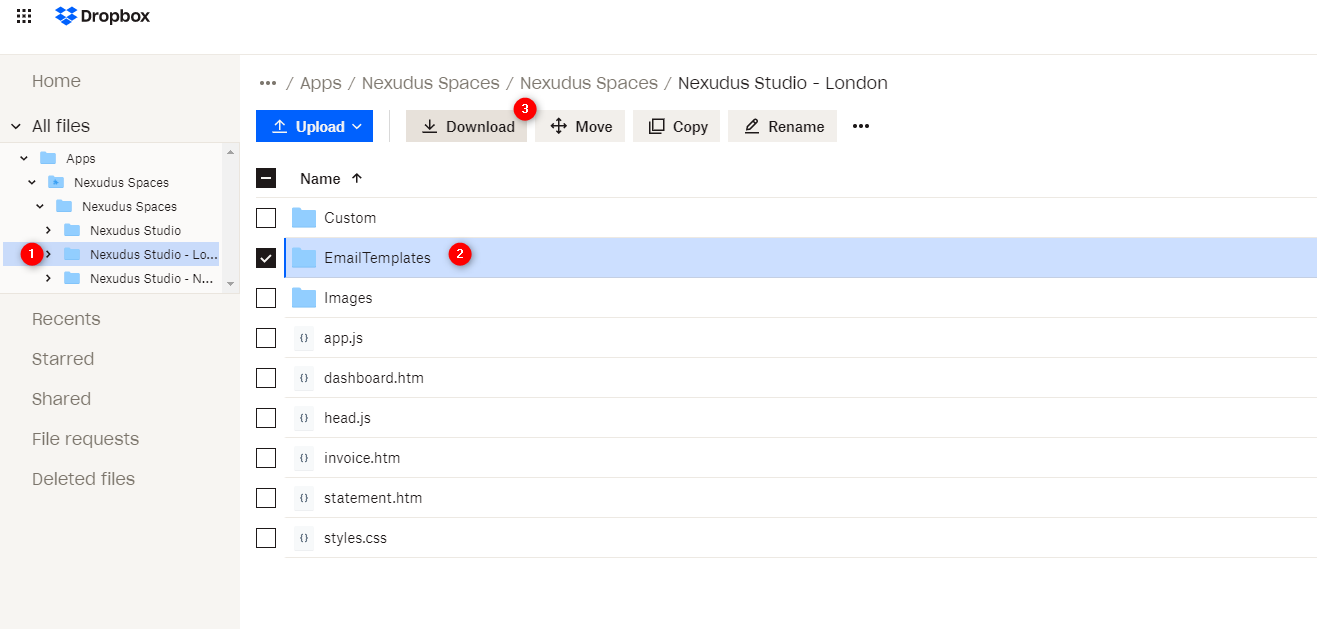Image resolution: width=1317 pixels, height=629 pixels.
Task: Check the head.js checkbox
Action: 266,418
